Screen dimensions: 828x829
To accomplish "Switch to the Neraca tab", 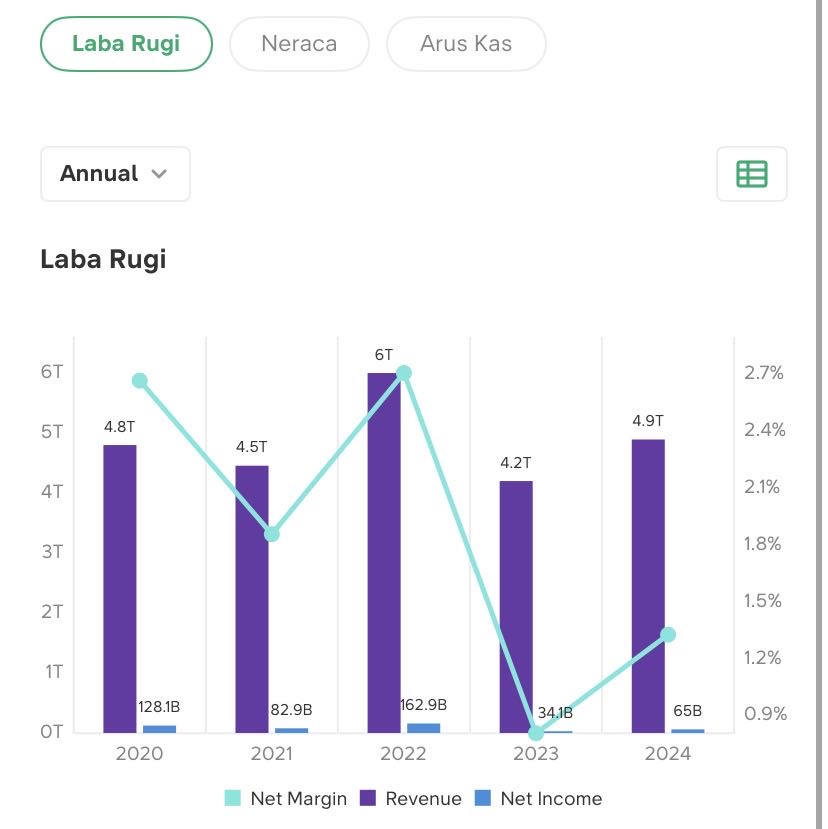I will [299, 44].
